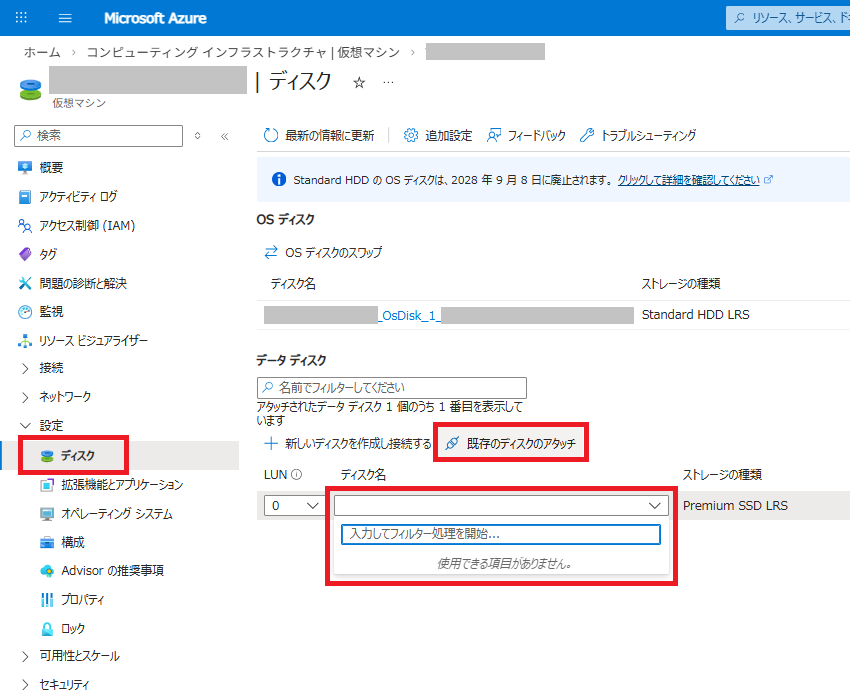Open the OsDisk_1 disk link
The width and height of the screenshot is (850, 700).
[x=448, y=316]
